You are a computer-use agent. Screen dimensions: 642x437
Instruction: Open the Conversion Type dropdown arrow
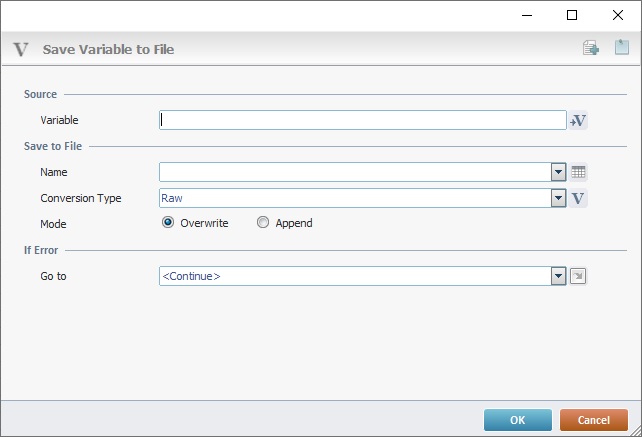click(559, 198)
